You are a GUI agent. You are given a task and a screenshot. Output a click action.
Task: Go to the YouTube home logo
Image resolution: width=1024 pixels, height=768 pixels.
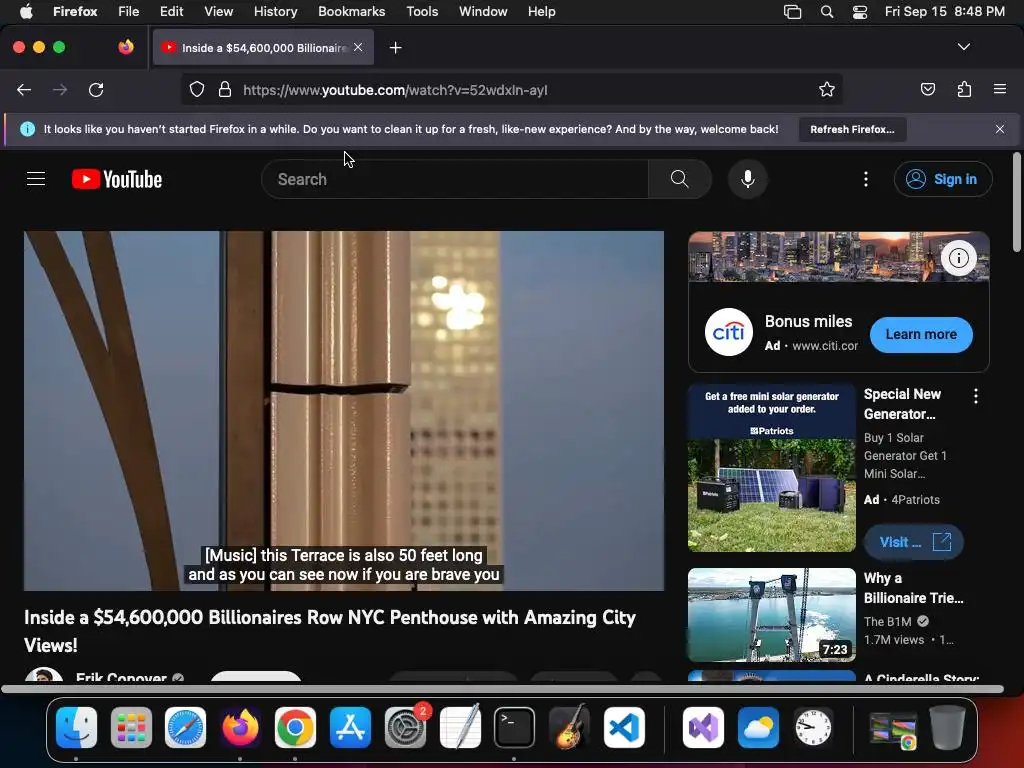pyautogui.click(x=117, y=179)
